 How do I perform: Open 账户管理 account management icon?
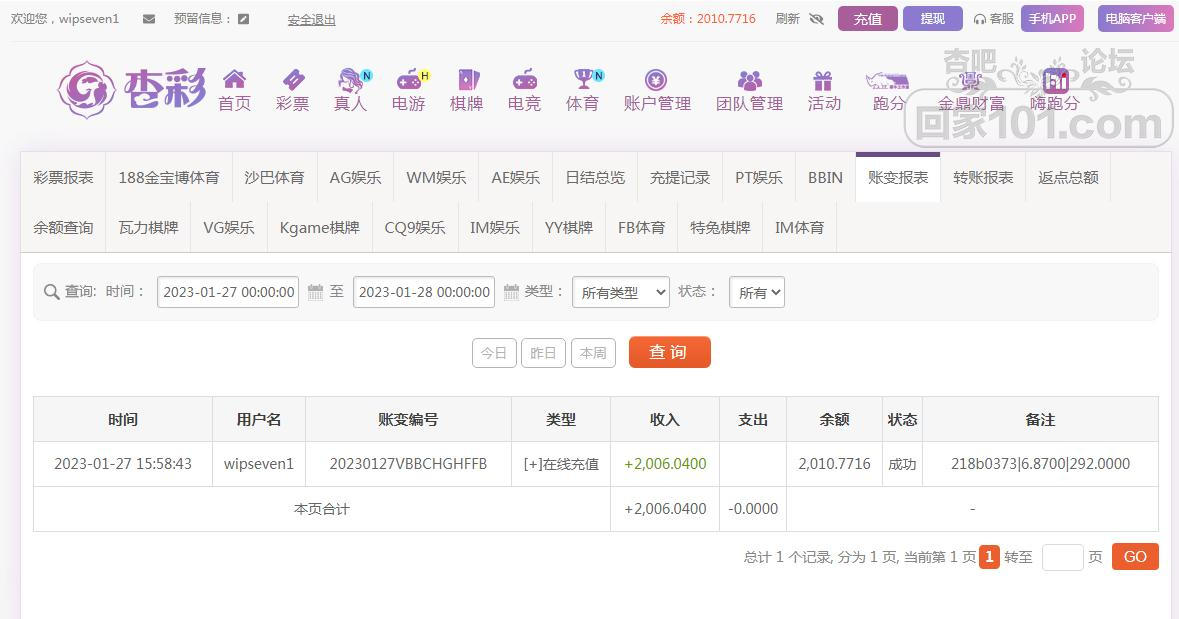pyautogui.click(x=656, y=79)
